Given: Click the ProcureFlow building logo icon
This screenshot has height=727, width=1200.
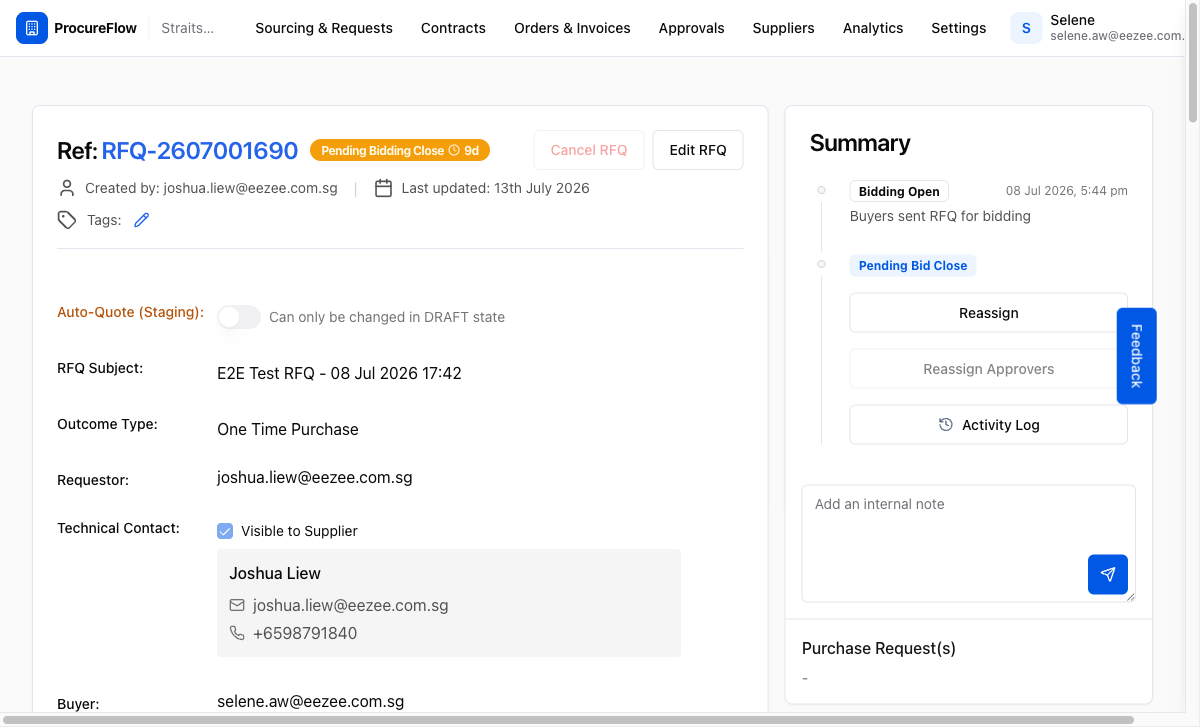Looking at the screenshot, I should (32, 28).
